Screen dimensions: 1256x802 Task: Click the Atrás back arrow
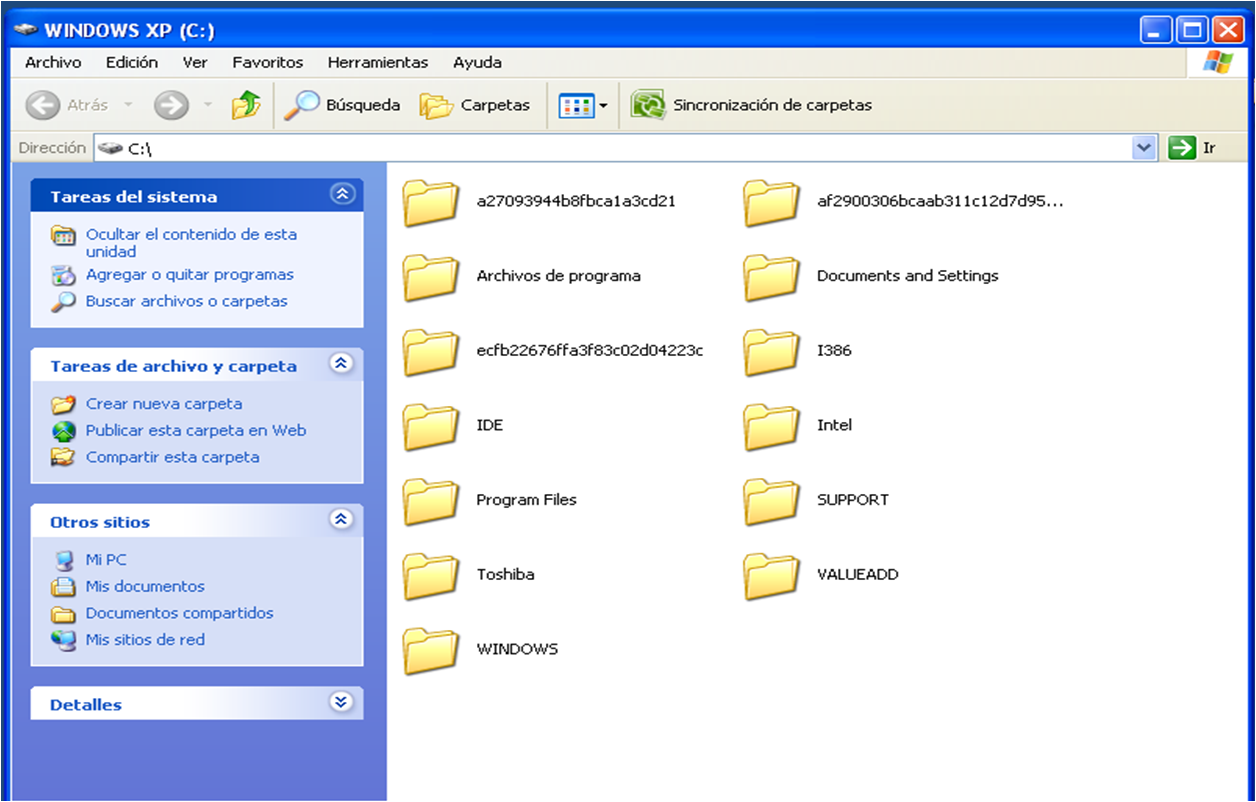point(43,105)
